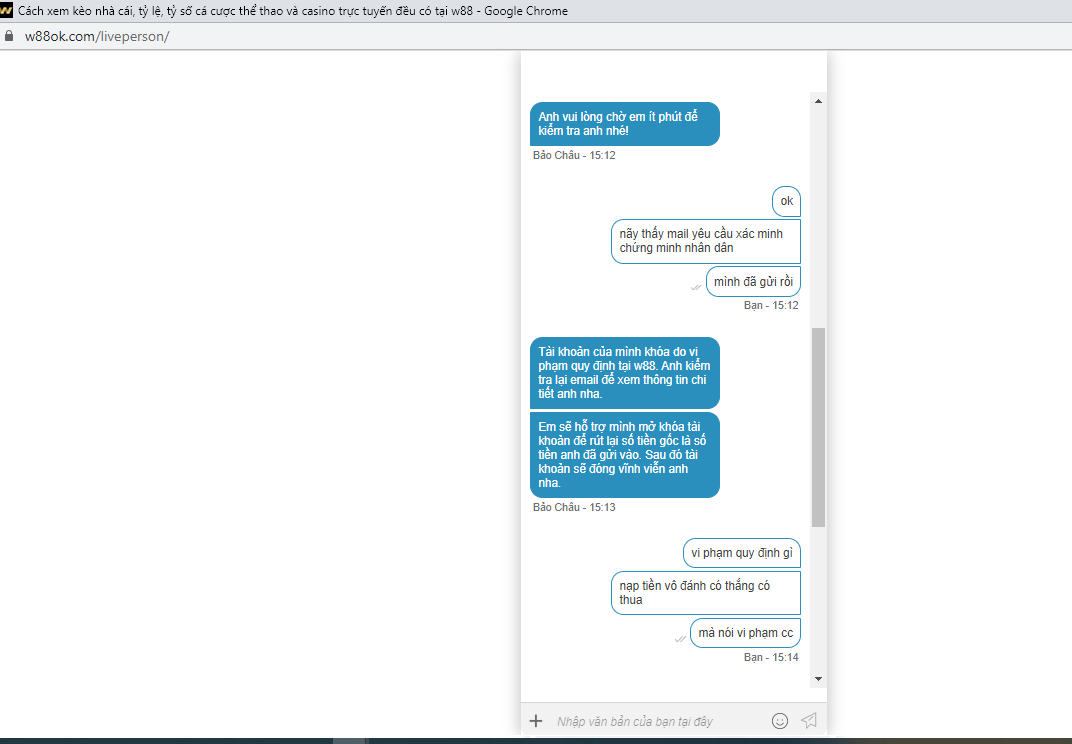Select the "nạp tiền vô đánh" message bubble

(705, 593)
